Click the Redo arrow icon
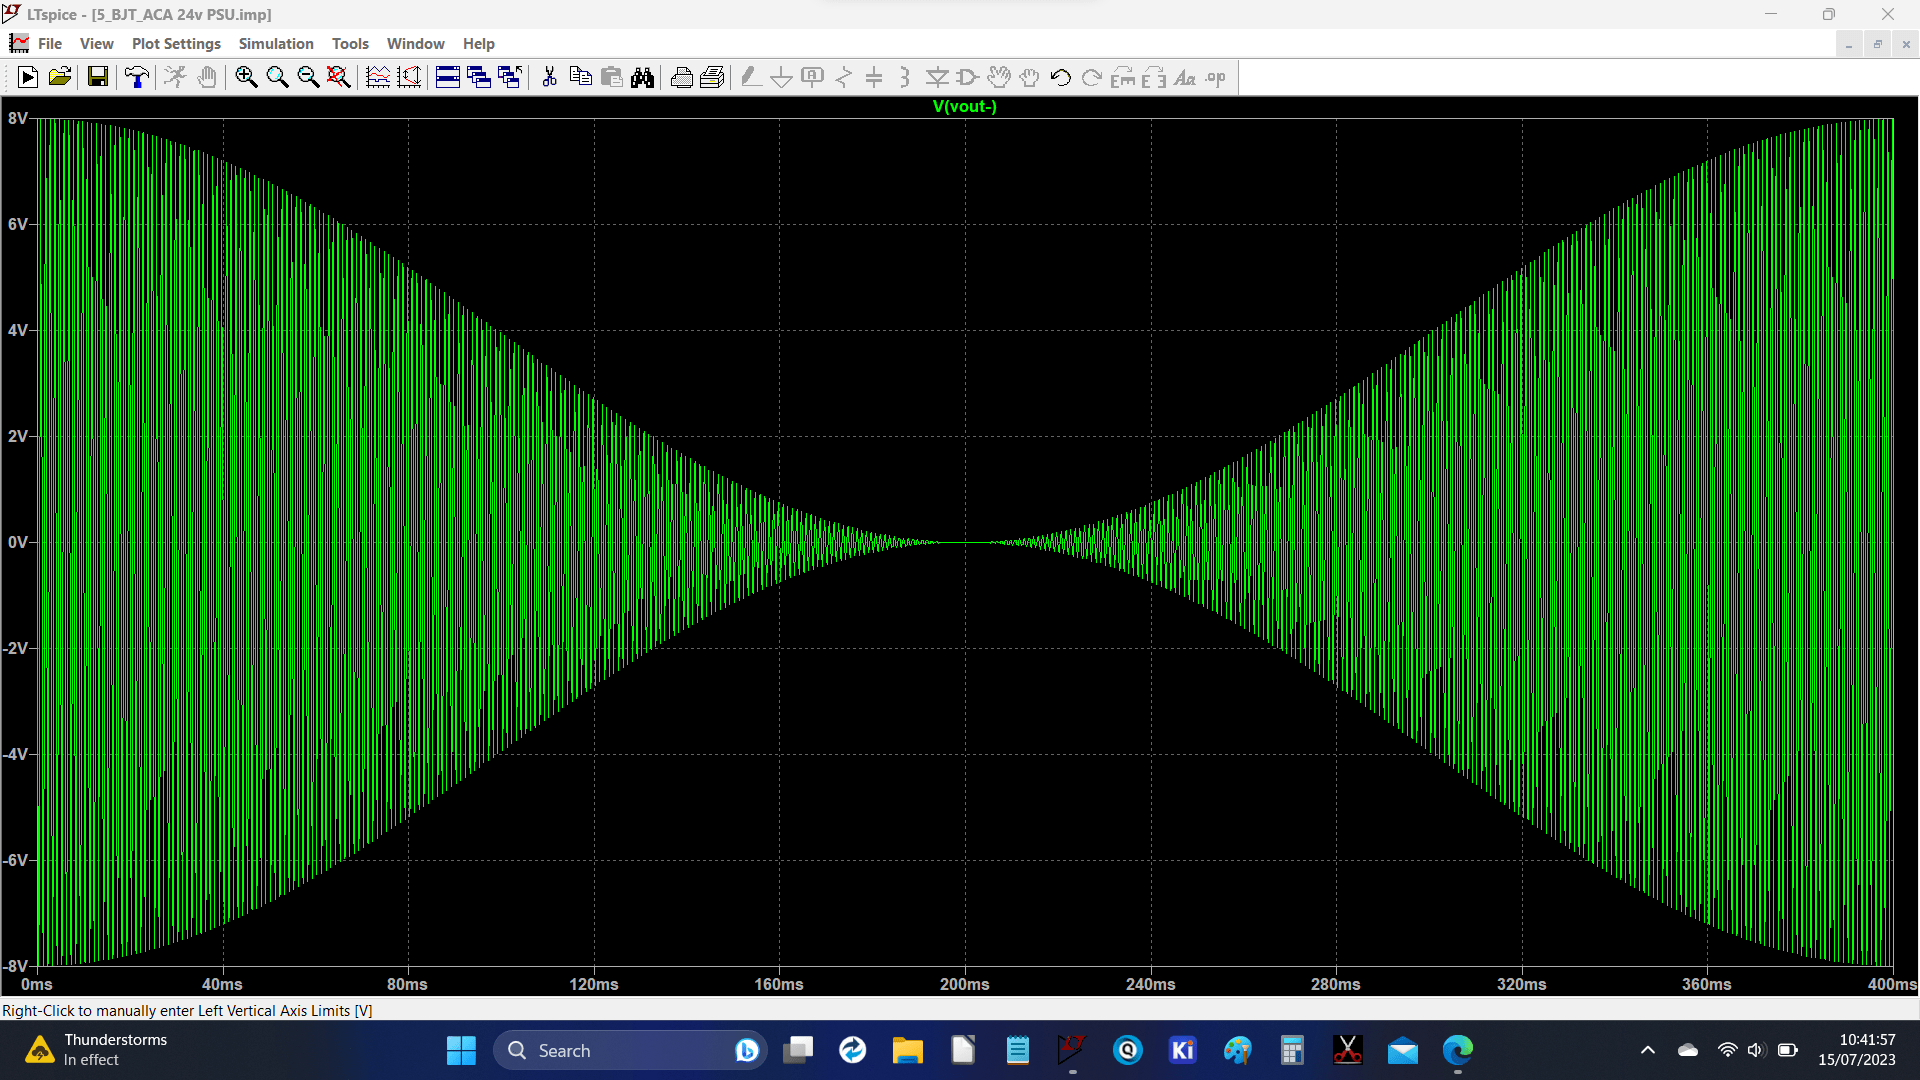The image size is (1920, 1080). pos(1092,77)
